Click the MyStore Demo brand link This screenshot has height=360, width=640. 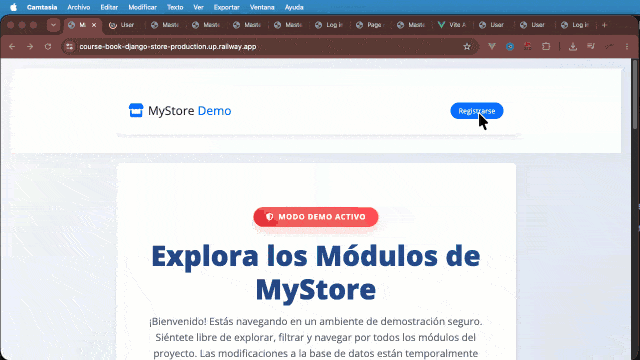[180, 111]
